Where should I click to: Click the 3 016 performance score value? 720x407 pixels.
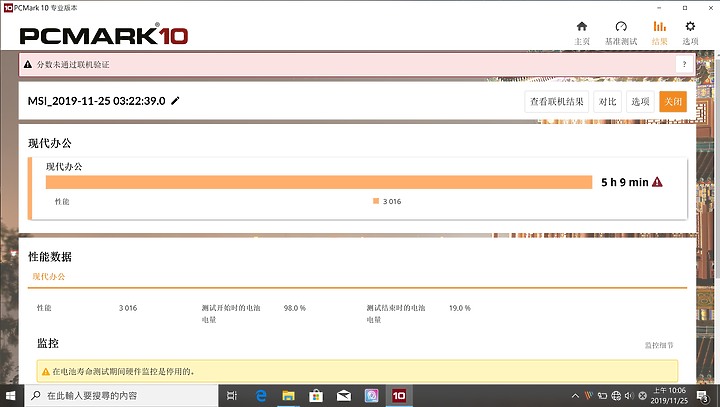point(128,308)
